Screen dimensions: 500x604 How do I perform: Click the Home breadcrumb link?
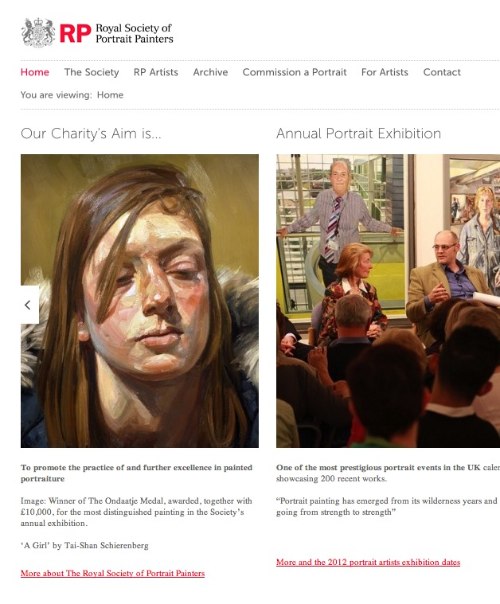(110, 95)
